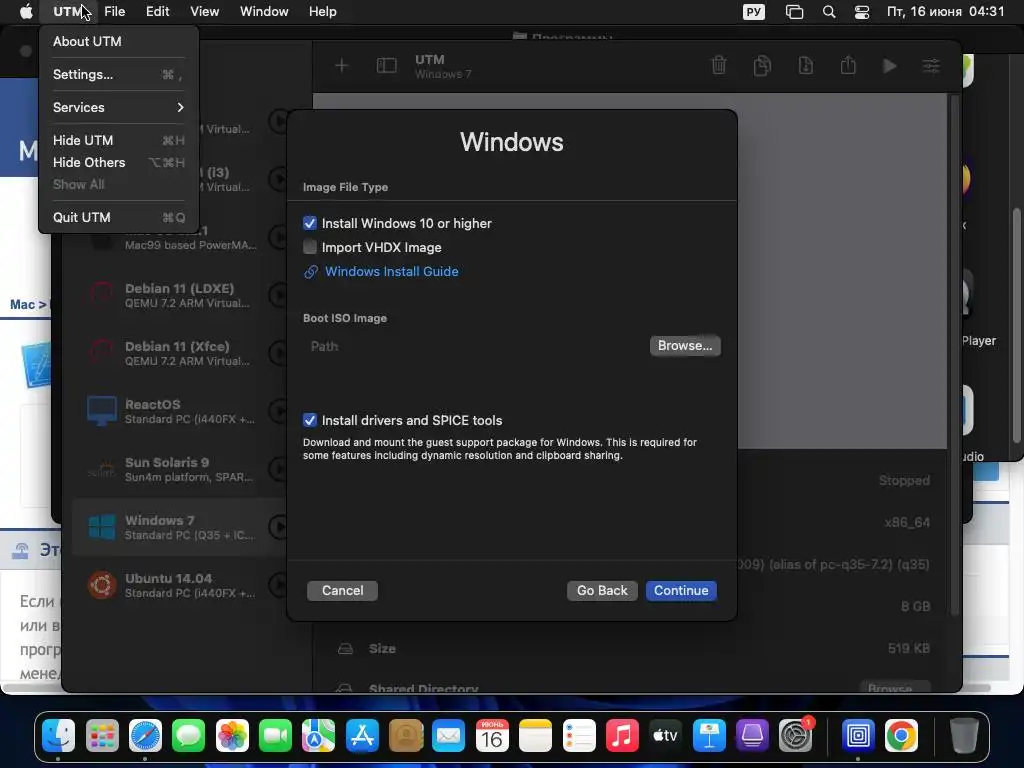Viewport: 1024px width, 768px height.
Task: Open the Help menu
Action: pos(323,12)
